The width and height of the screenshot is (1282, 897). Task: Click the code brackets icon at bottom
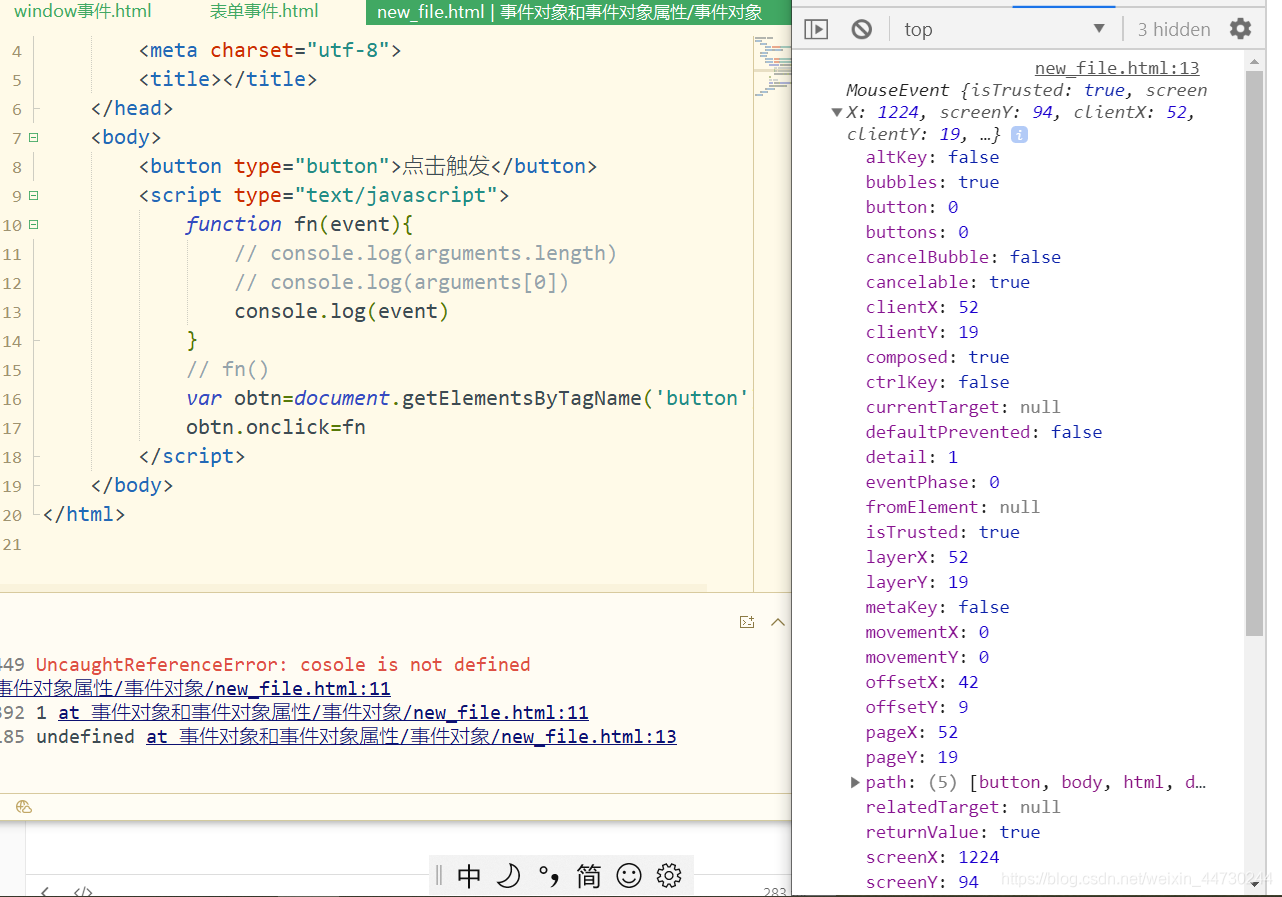coord(83,890)
